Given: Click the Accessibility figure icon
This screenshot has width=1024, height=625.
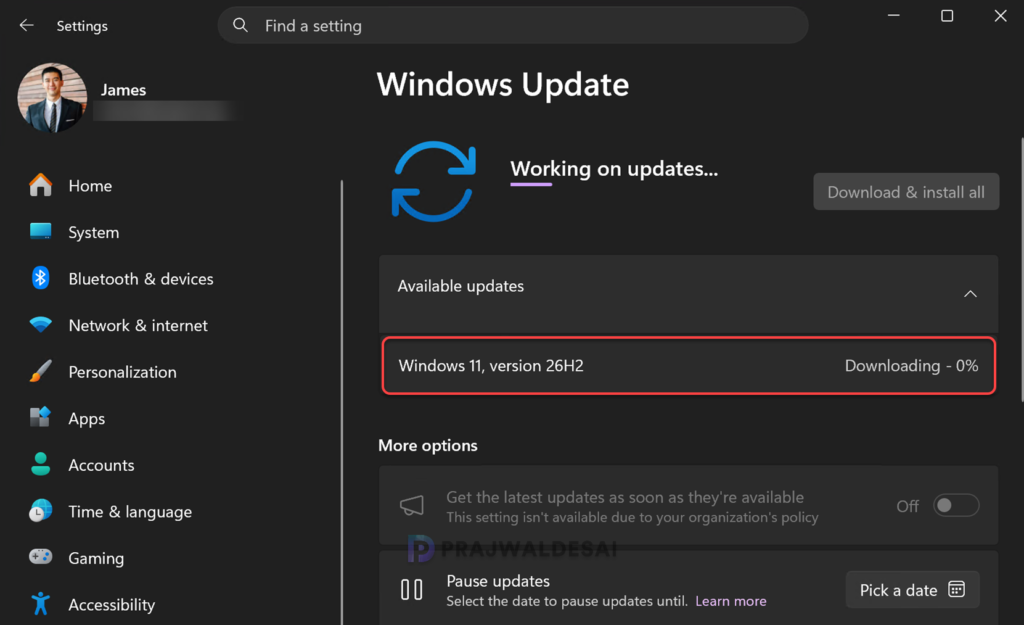Looking at the screenshot, I should (40, 603).
